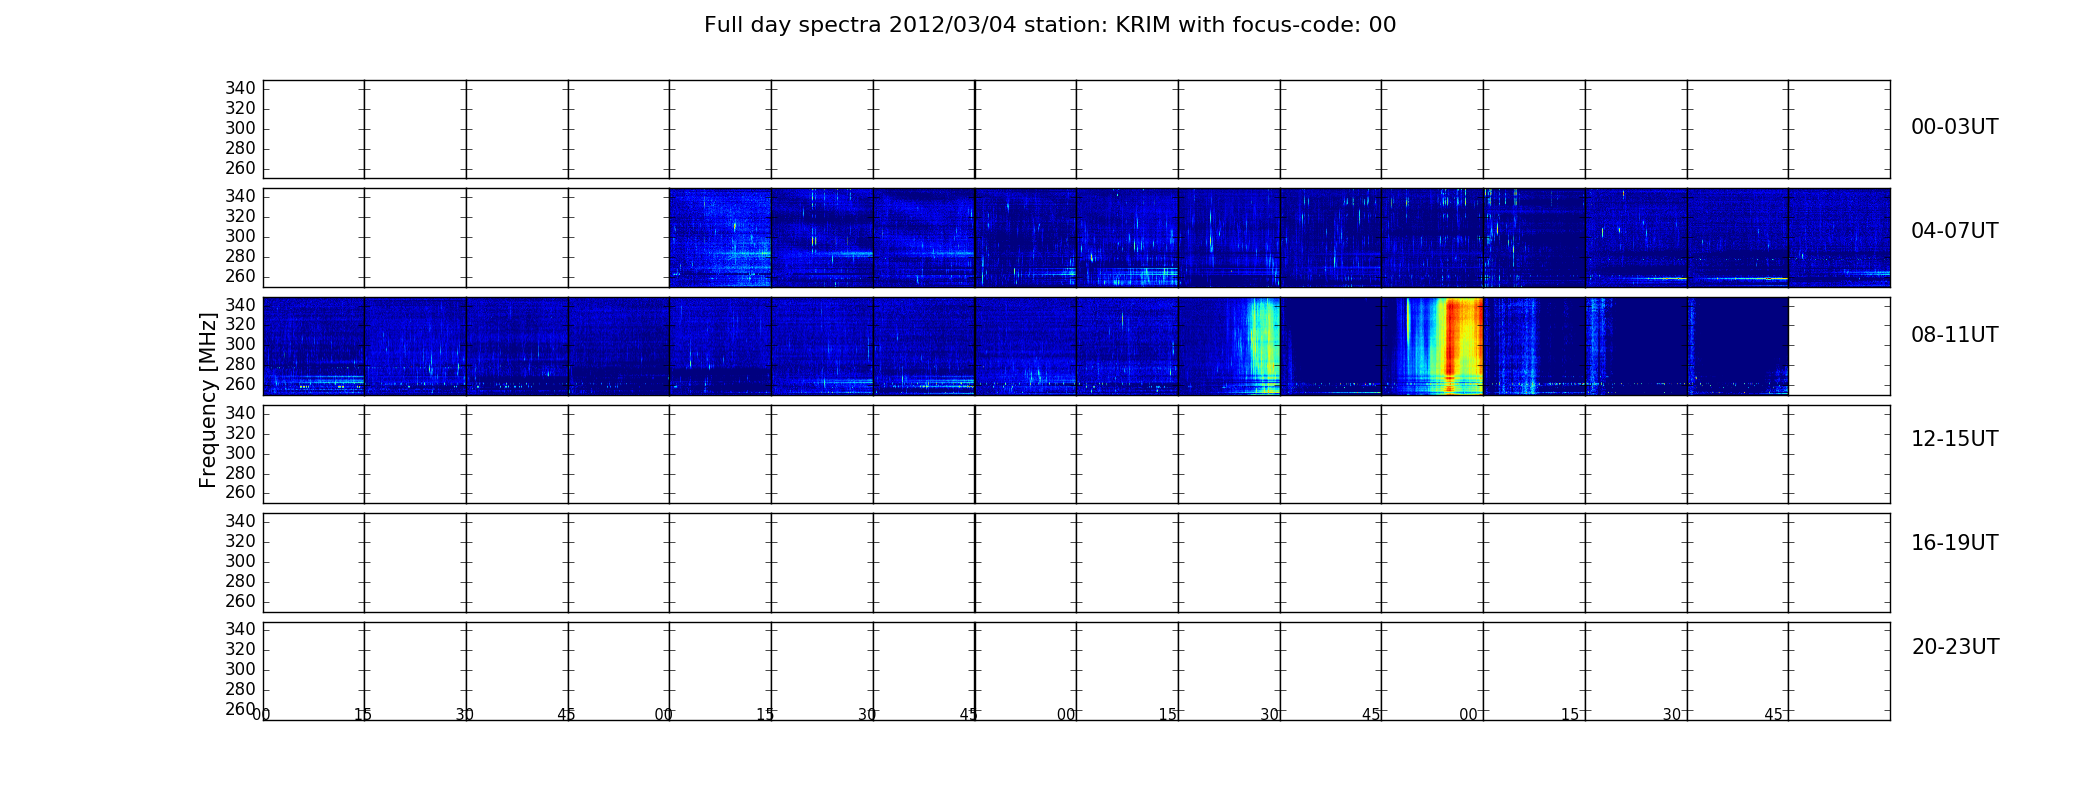Click the '320' tick of the 12-15UT panel
Image resolution: width=2100 pixels, height=800 pixels.
click(240, 433)
